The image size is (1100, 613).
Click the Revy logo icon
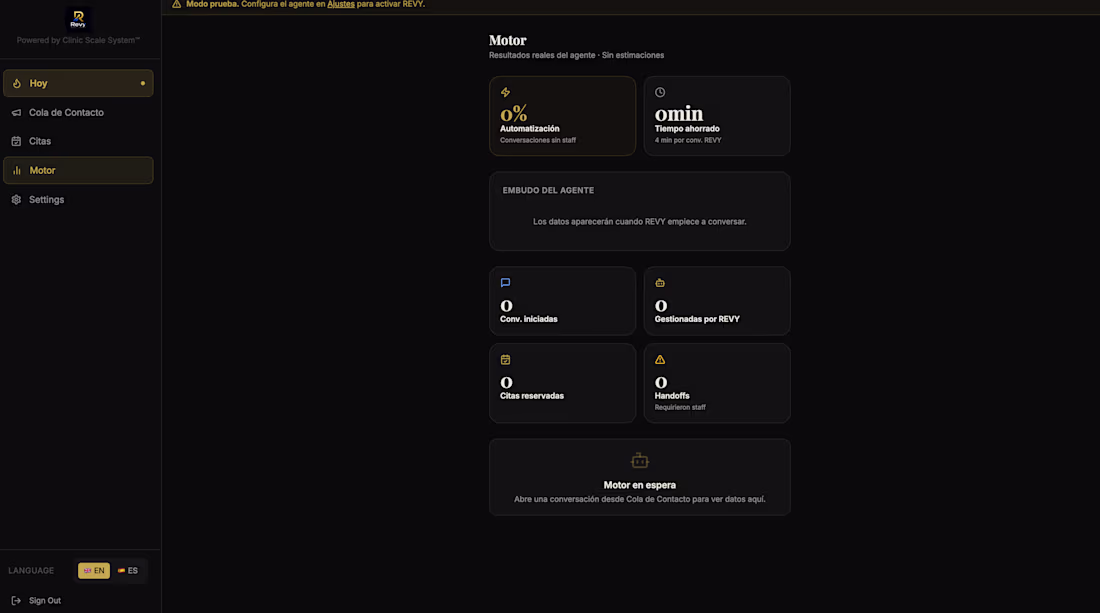(x=78, y=19)
